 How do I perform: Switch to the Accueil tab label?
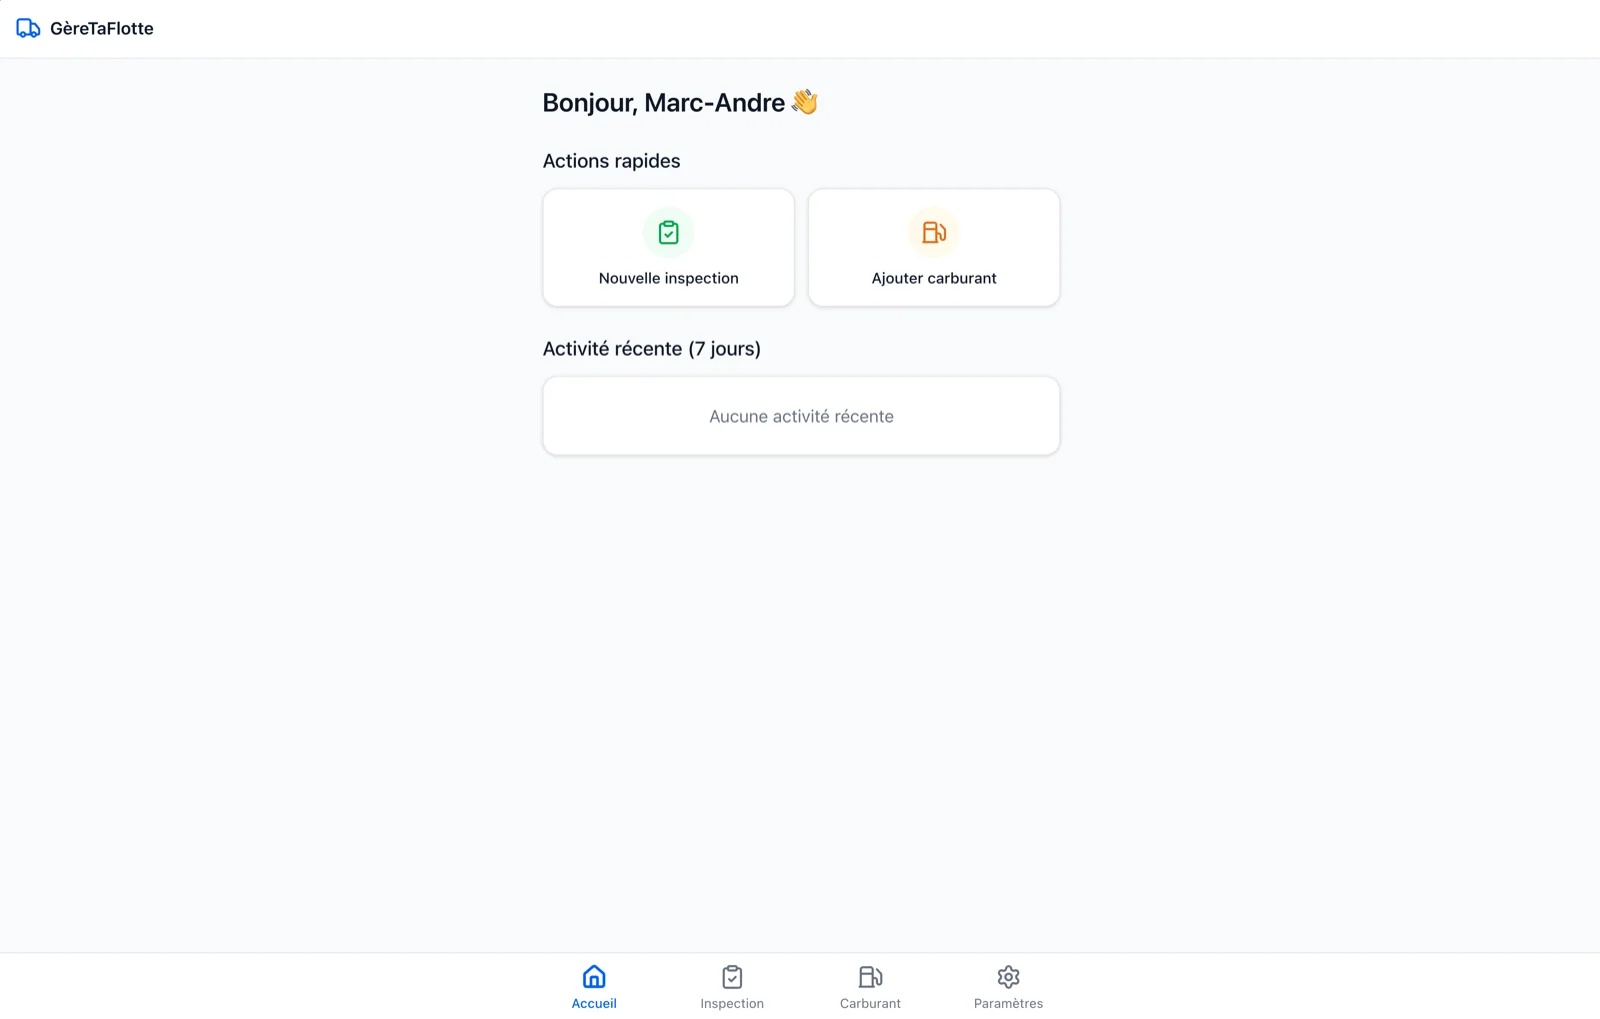tap(594, 1003)
